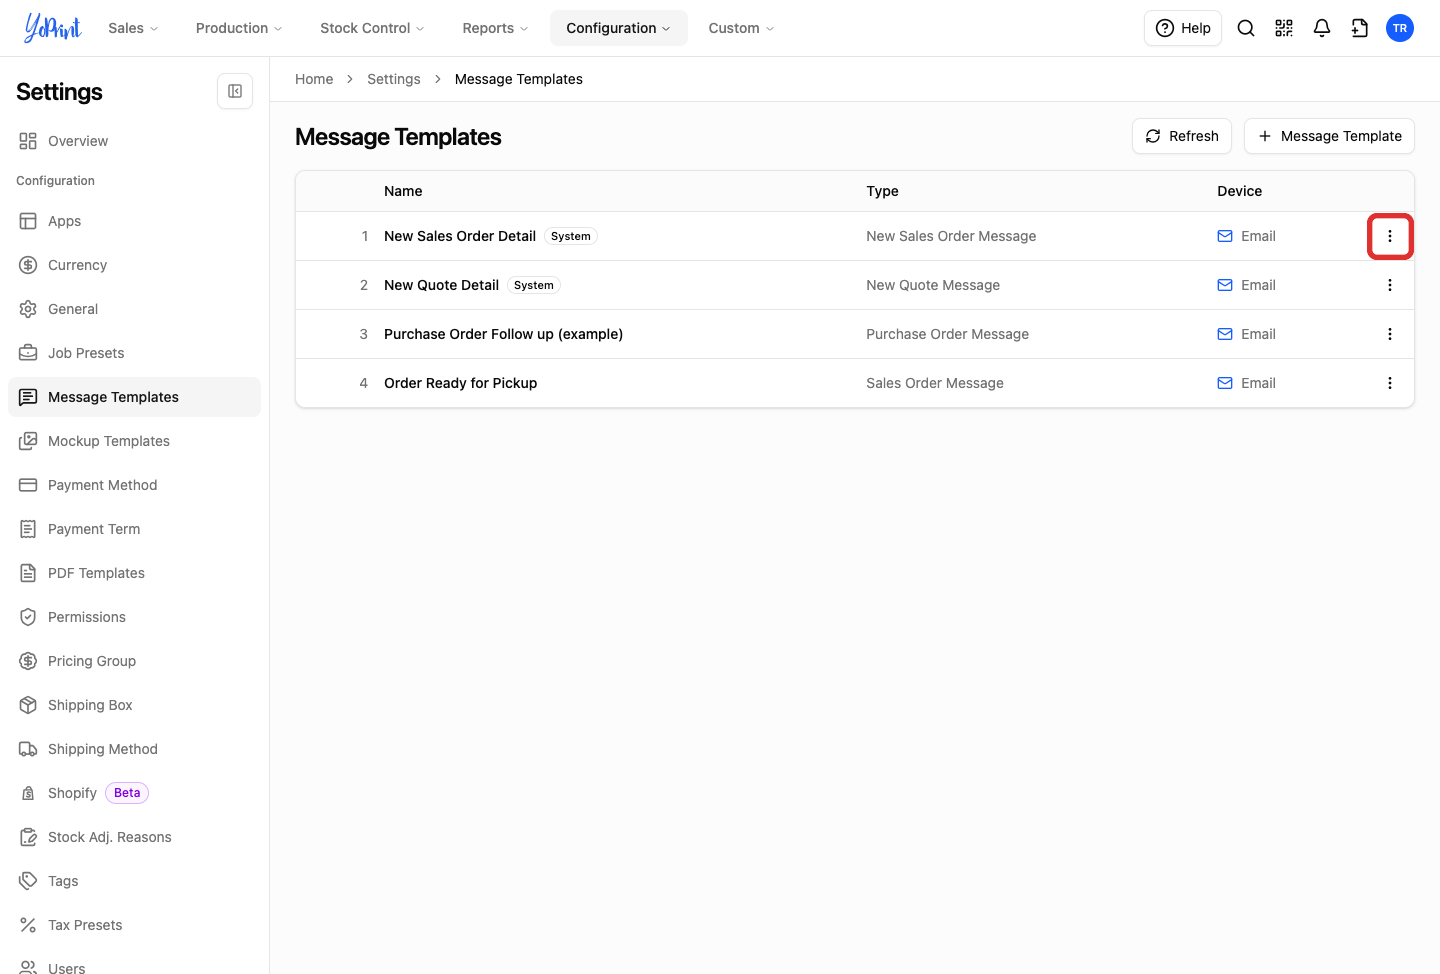Open Apps settings
The width and height of the screenshot is (1440, 974).
[134, 221]
